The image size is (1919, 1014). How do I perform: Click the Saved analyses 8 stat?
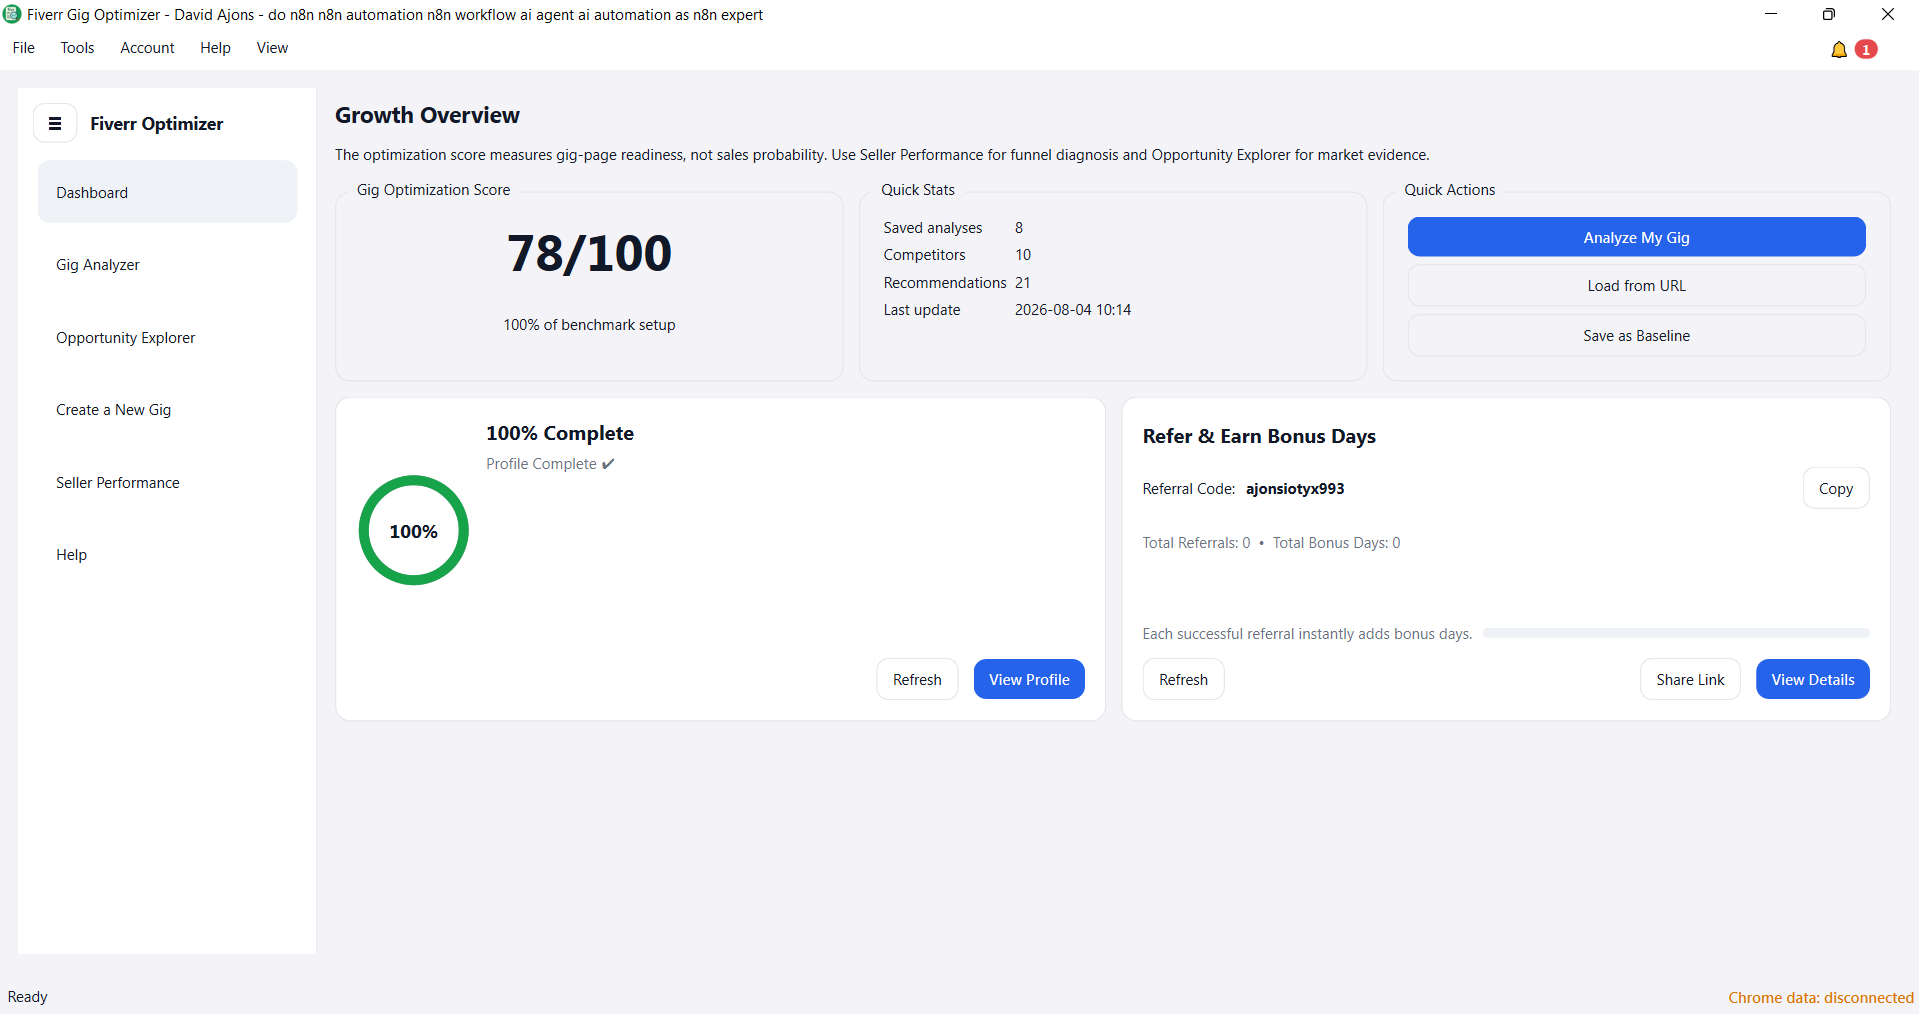point(953,228)
